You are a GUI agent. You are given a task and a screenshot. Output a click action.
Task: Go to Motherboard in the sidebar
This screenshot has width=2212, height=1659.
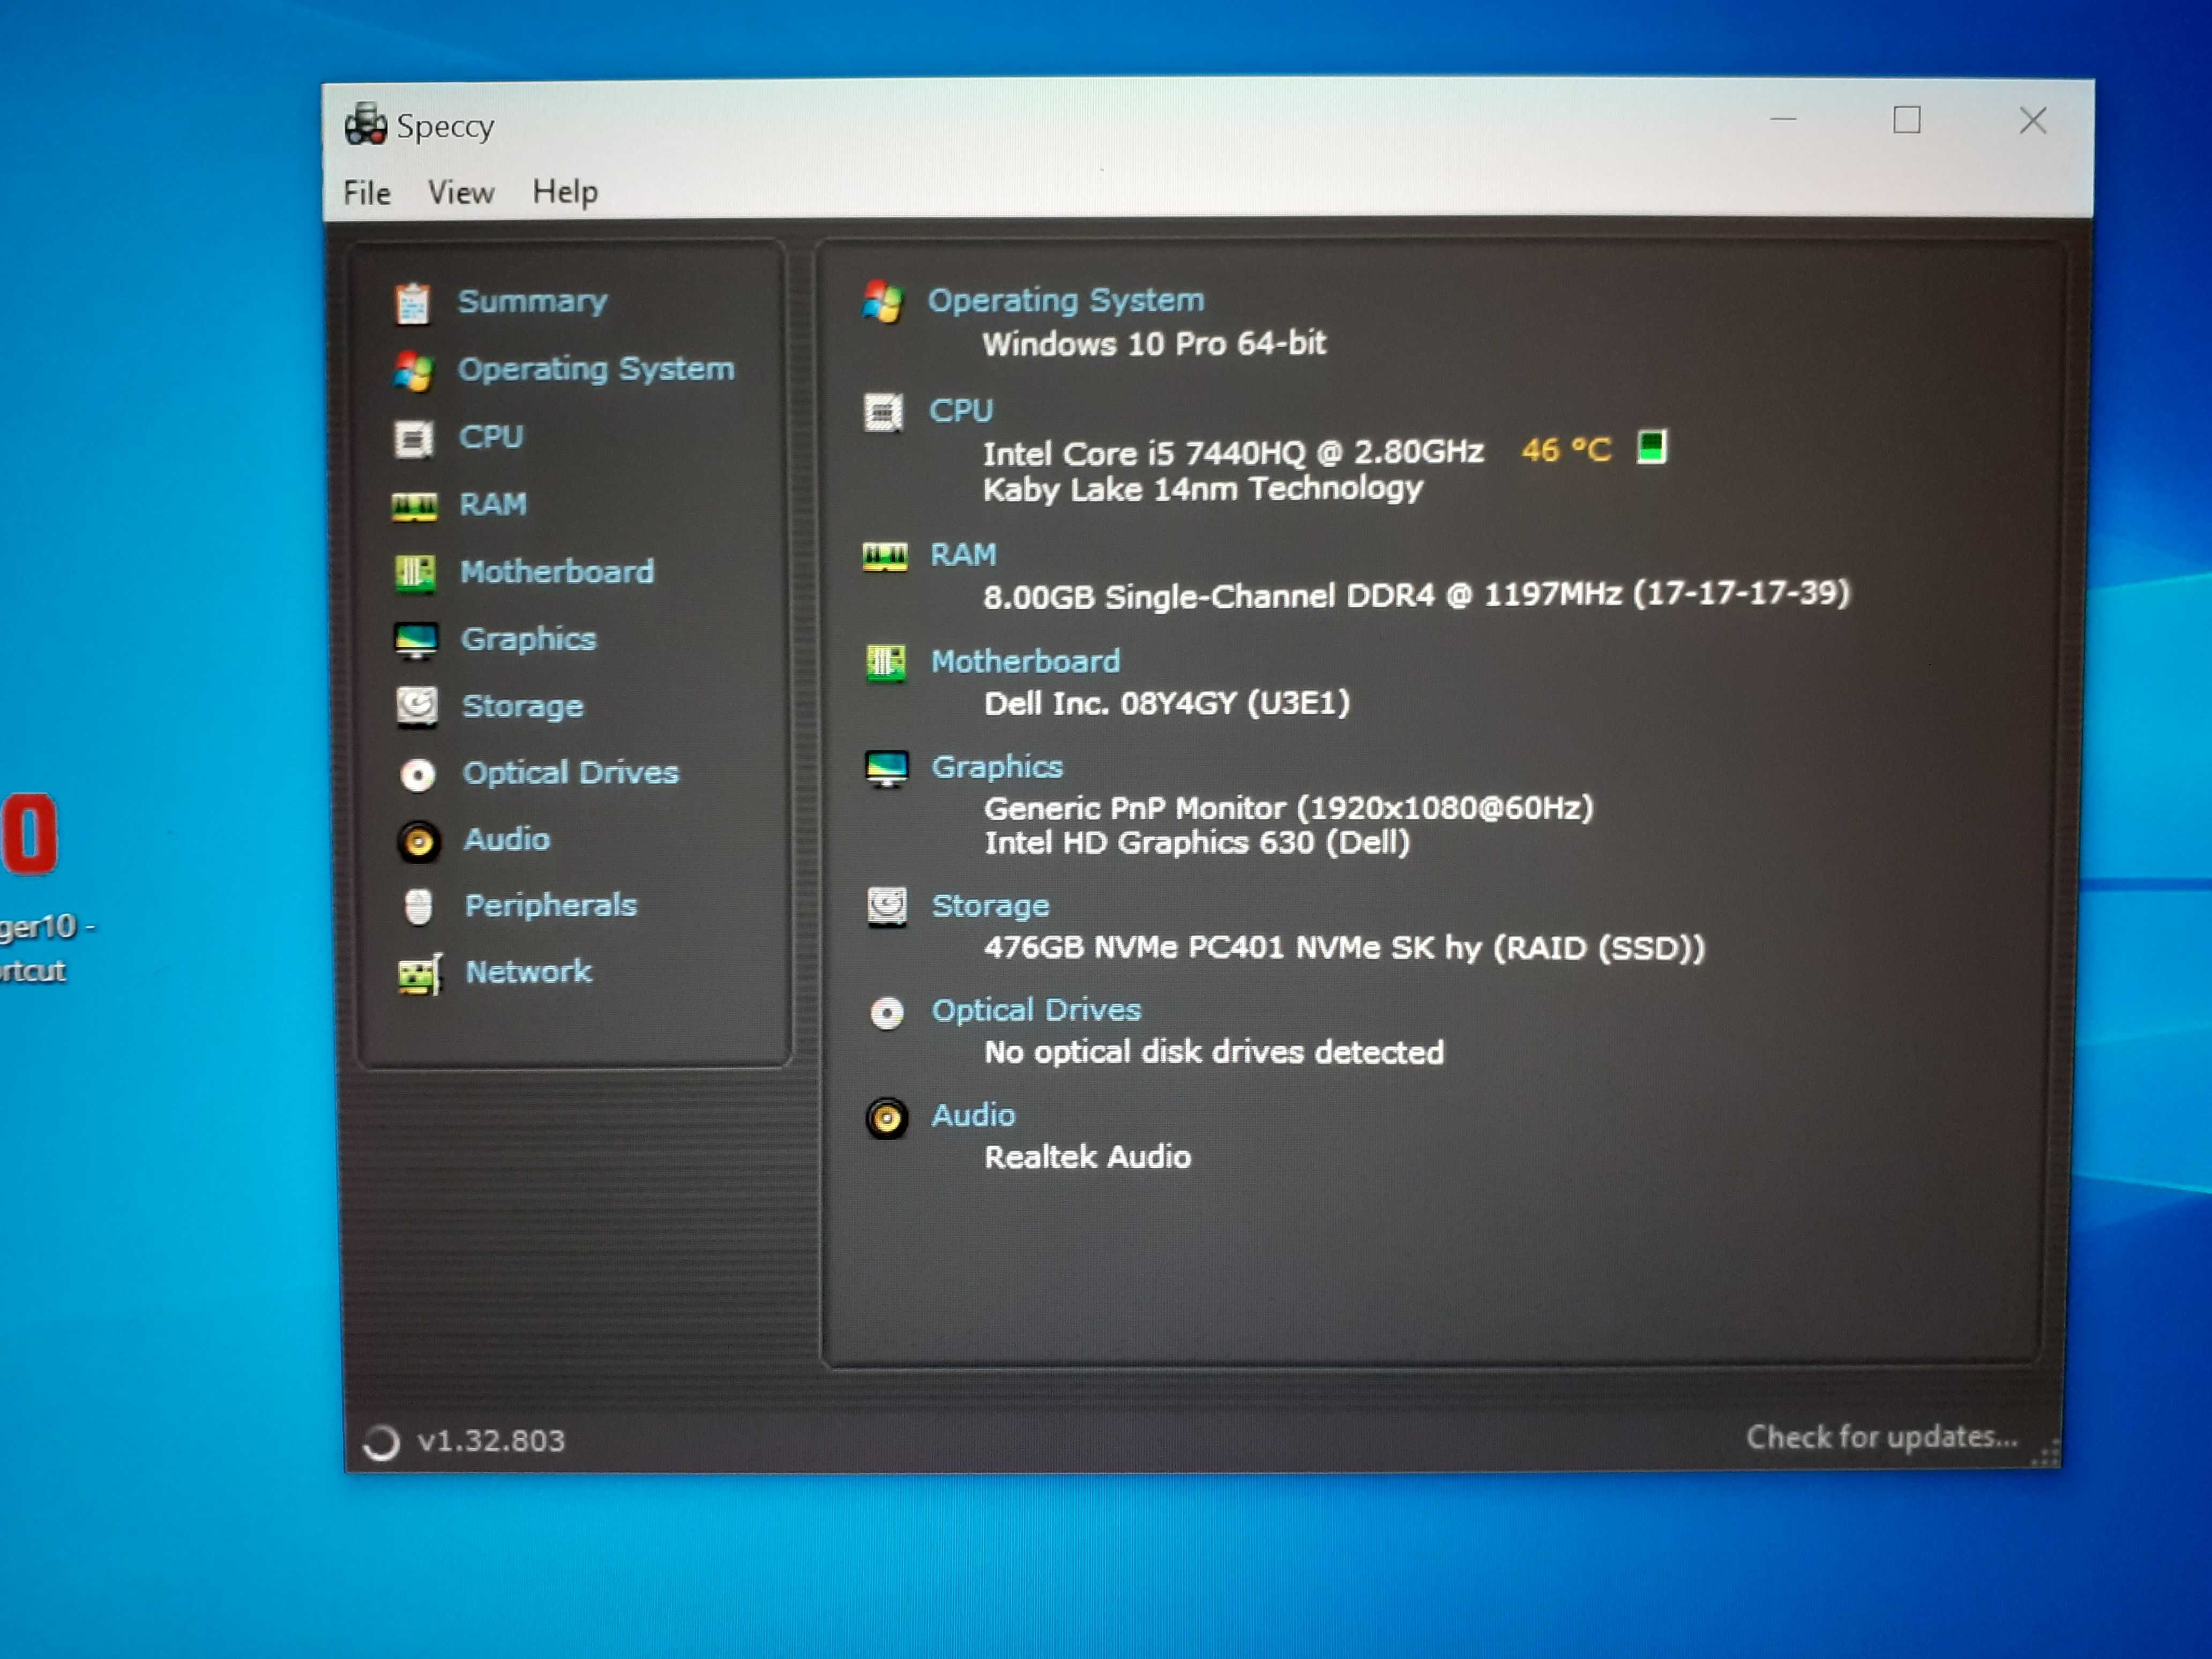point(557,571)
